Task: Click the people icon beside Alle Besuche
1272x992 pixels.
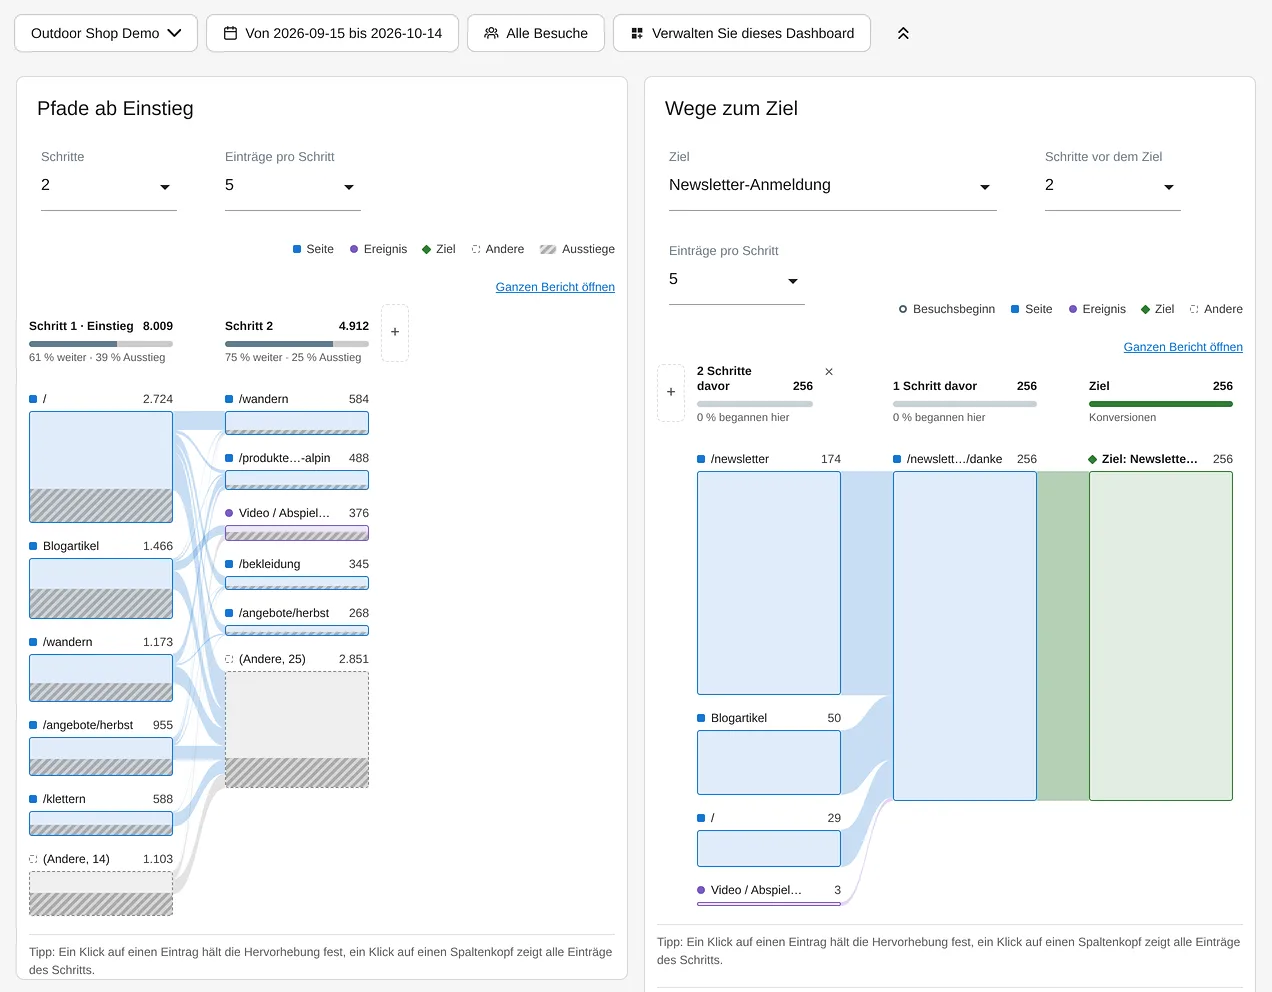Action: click(491, 33)
